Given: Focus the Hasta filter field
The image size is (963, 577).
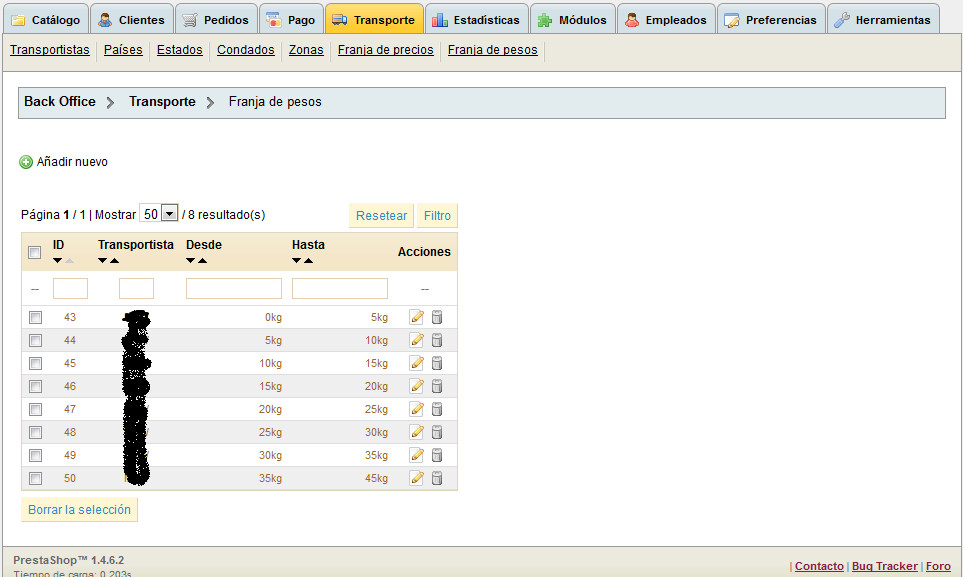Looking at the screenshot, I should [x=340, y=288].
